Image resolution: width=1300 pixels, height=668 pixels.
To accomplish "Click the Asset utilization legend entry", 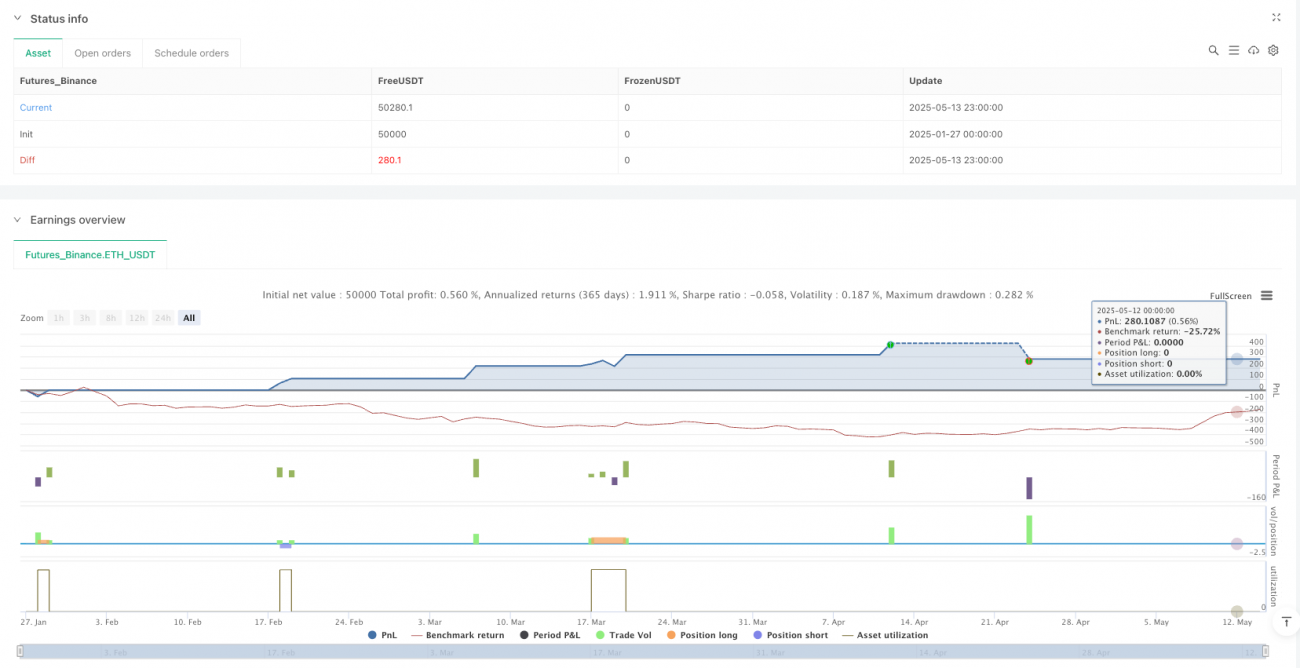I will (884, 635).
